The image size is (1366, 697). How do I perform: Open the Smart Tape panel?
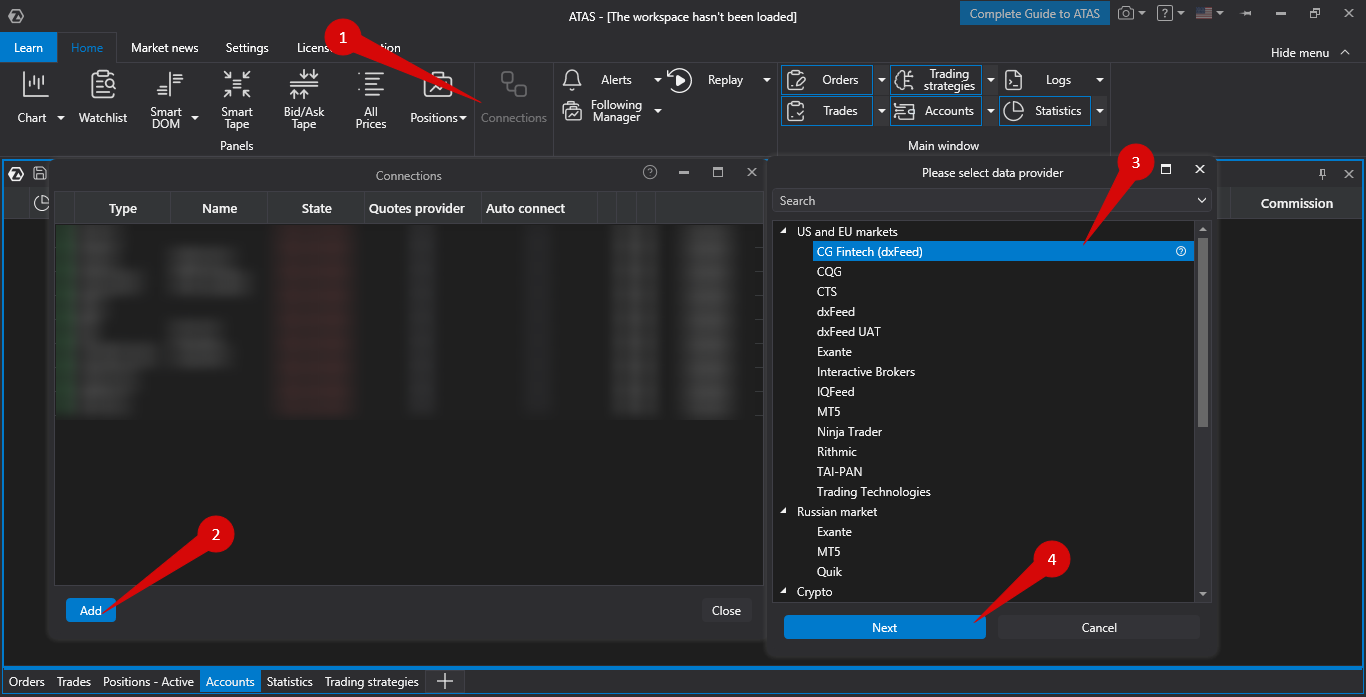pyautogui.click(x=237, y=99)
